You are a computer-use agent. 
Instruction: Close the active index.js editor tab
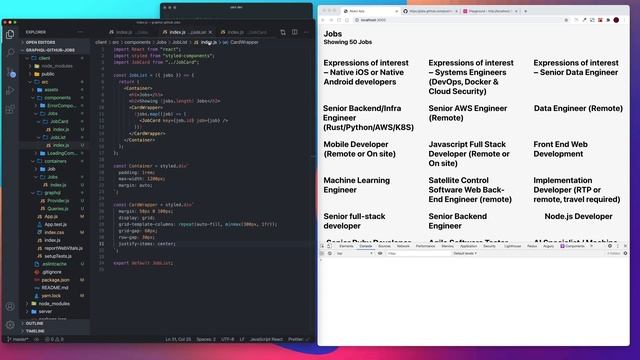coord(211,32)
